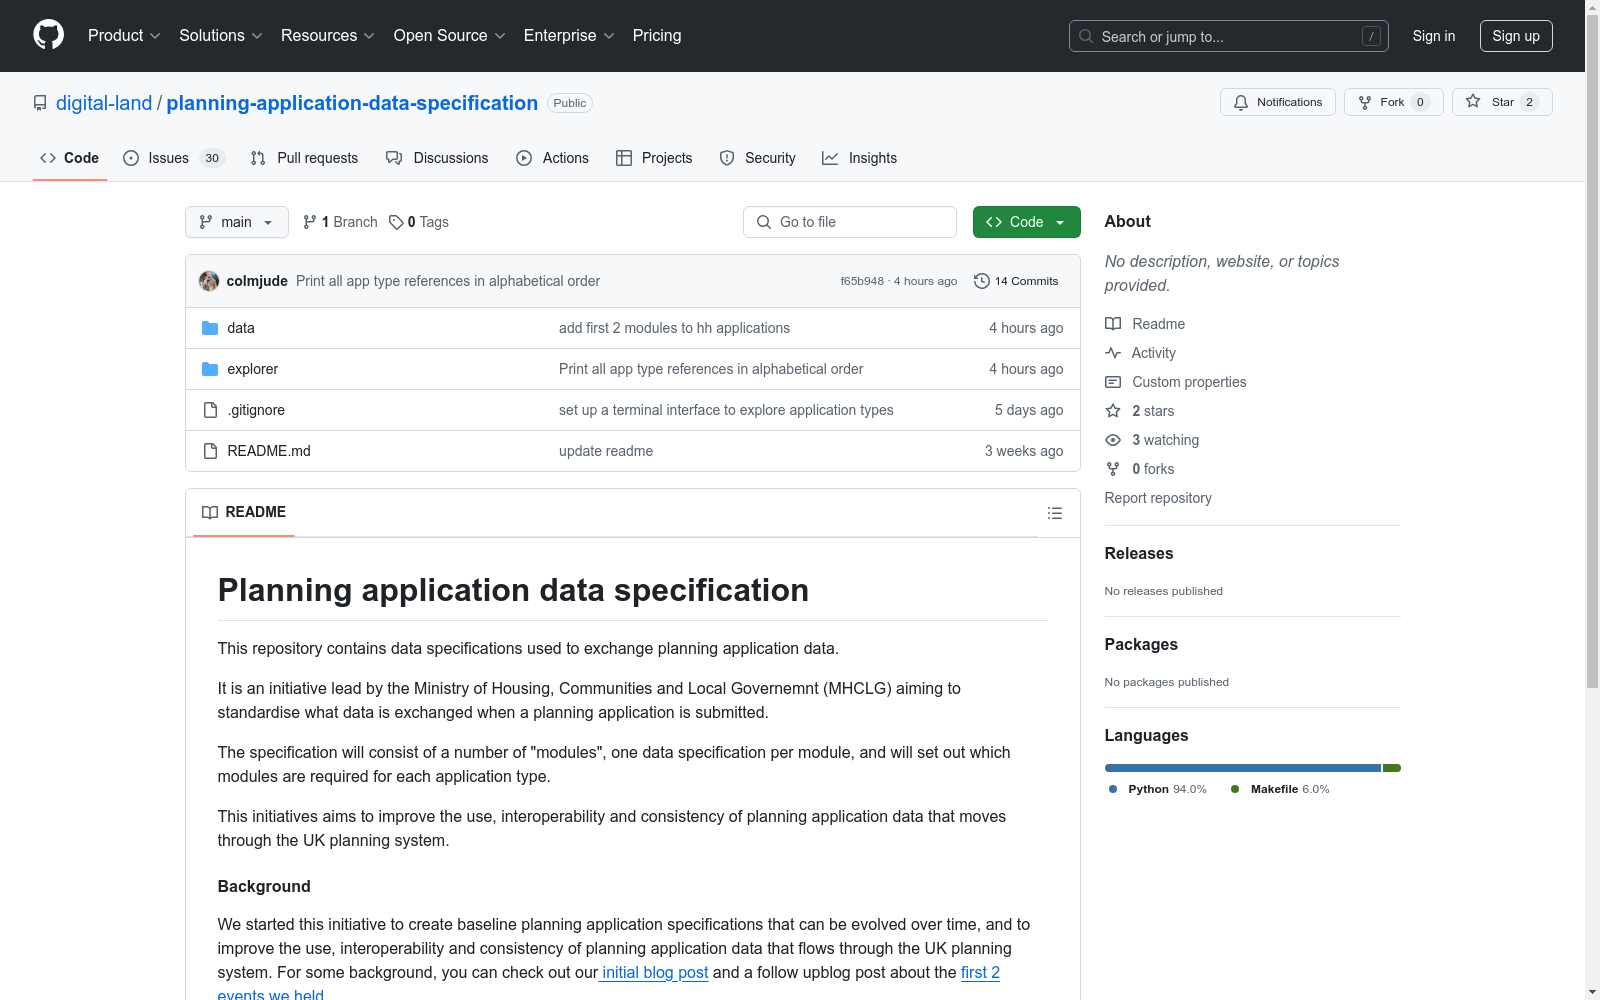This screenshot has width=1600, height=1000.
Task: Click the search magnifier icon in header
Action: [1086, 36]
